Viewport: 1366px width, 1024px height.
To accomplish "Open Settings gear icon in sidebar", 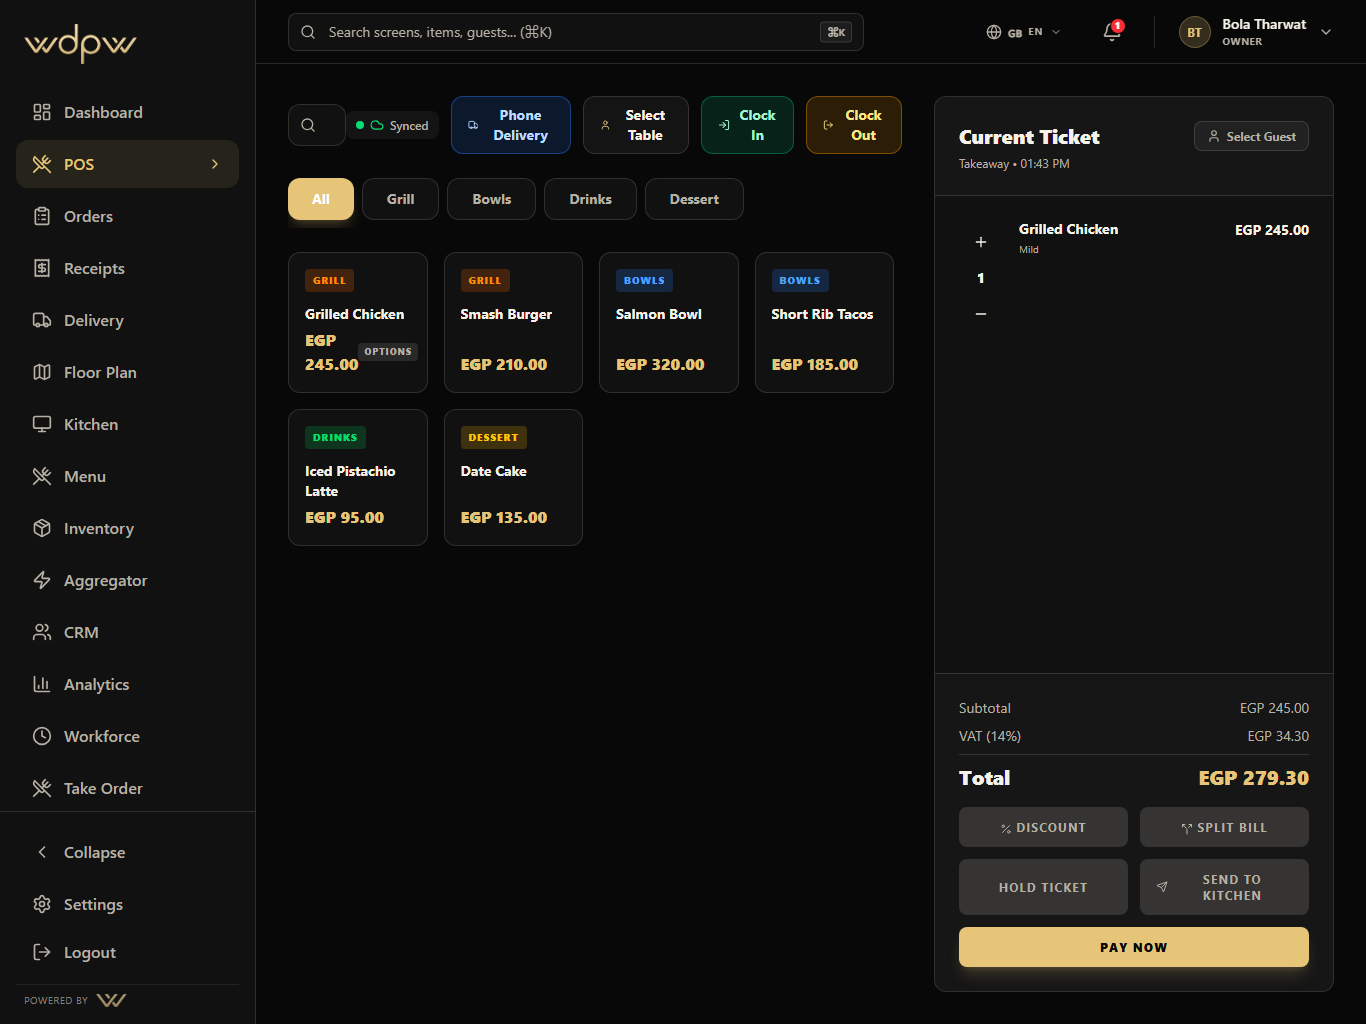I will pyautogui.click(x=42, y=904).
